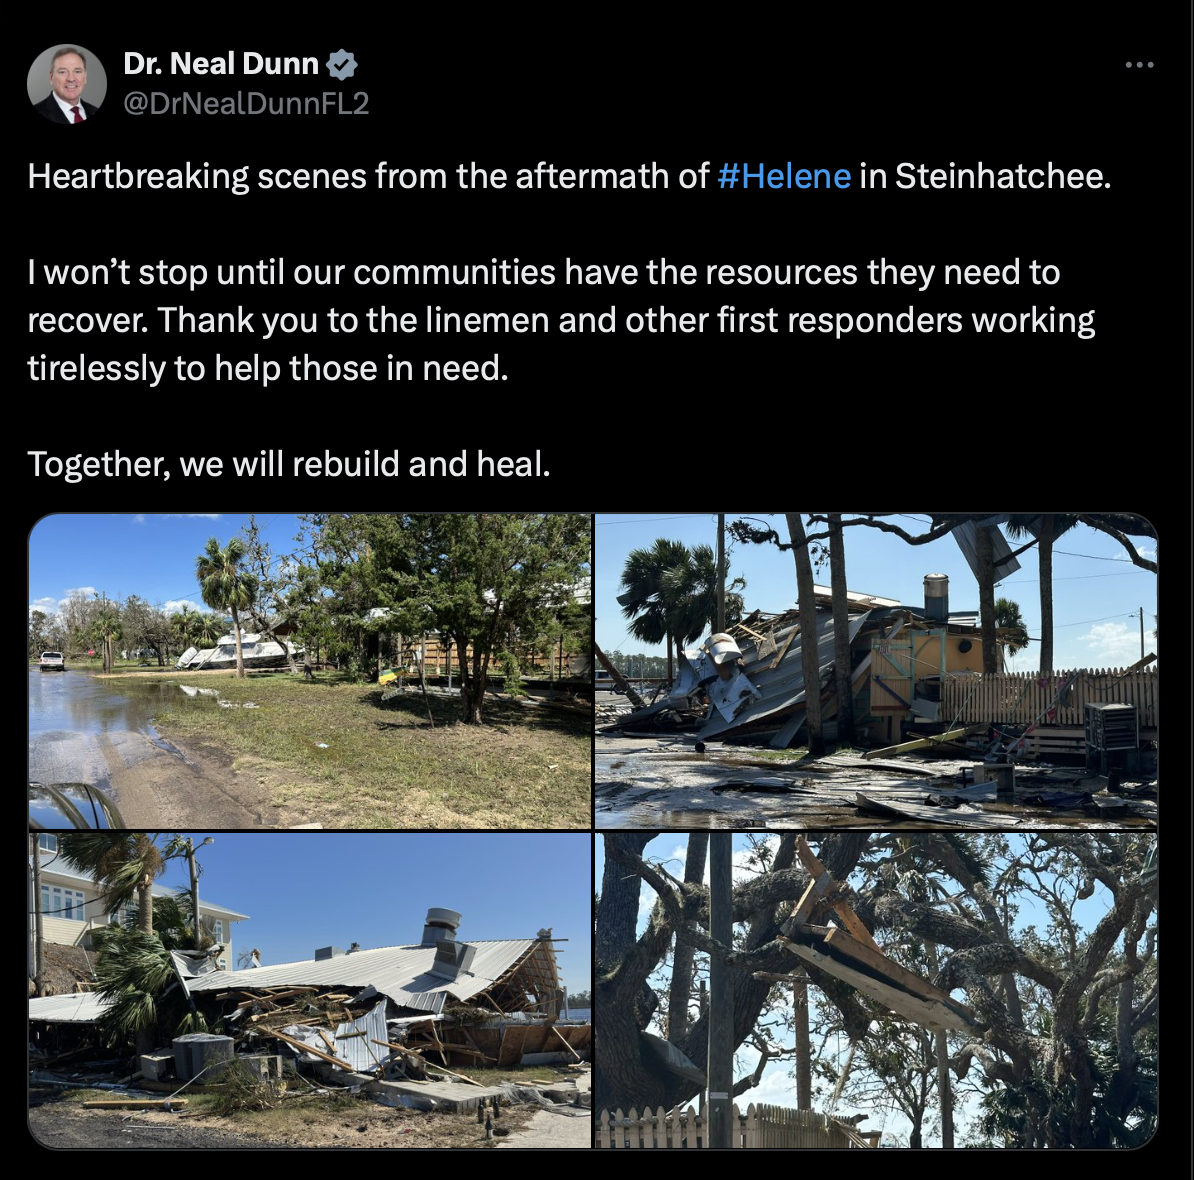View the flattened metal roof photo
Image resolution: width=1194 pixels, height=1180 pixels.
click(x=310, y=990)
